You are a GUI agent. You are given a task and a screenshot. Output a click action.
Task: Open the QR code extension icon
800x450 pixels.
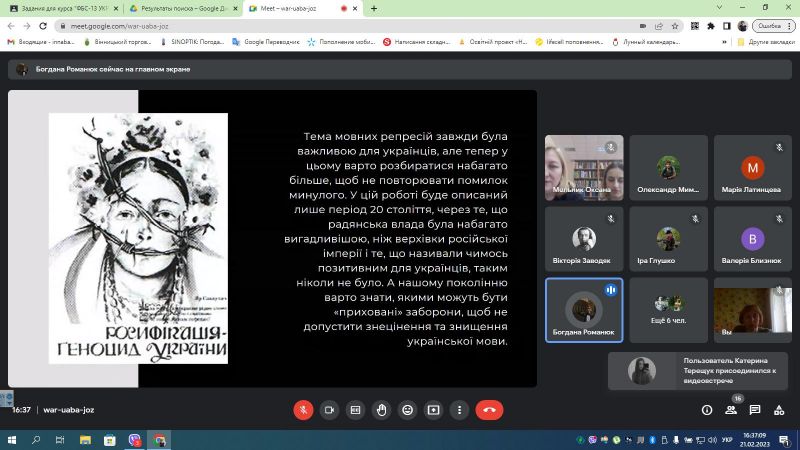click(695, 26)
